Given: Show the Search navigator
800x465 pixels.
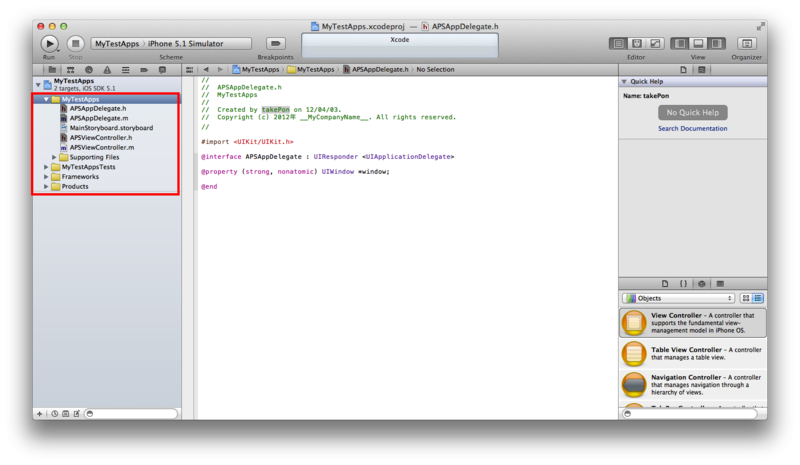Looking at the screenshot, I should [89, 70].
